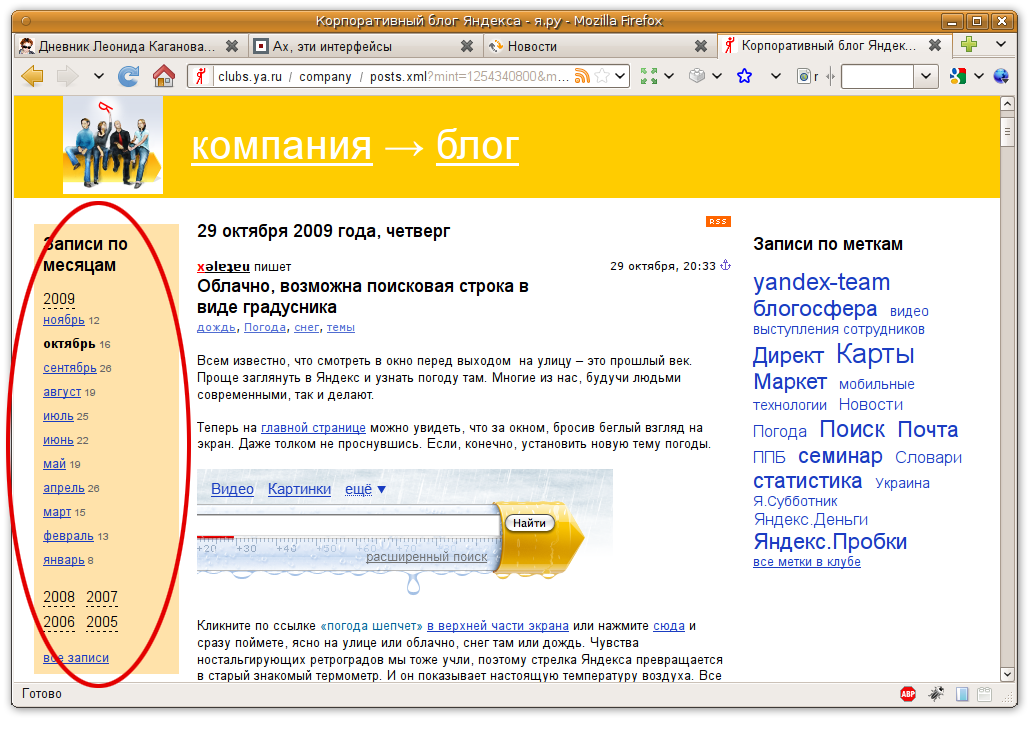
Task: Open author 'xaleзeu' profile link
Action: point(223,267)
